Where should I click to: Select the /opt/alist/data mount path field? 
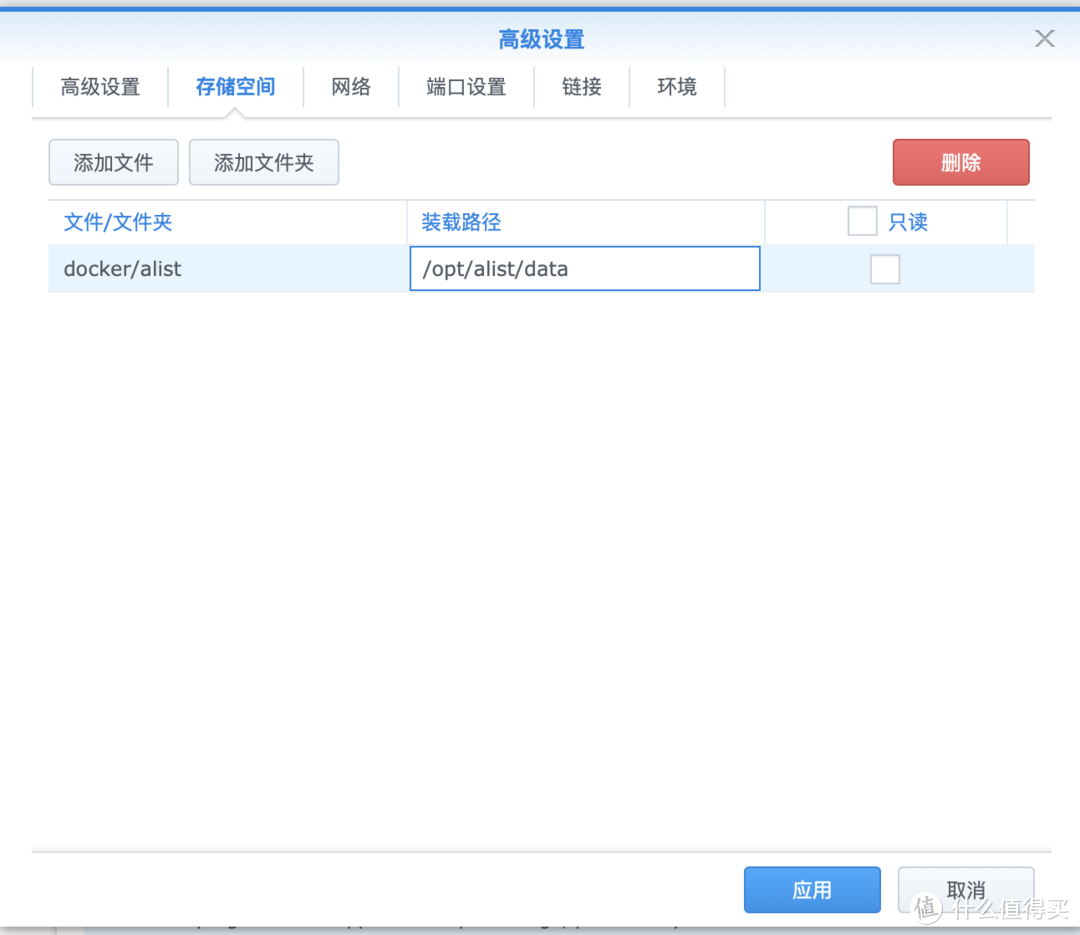point(585,268)
